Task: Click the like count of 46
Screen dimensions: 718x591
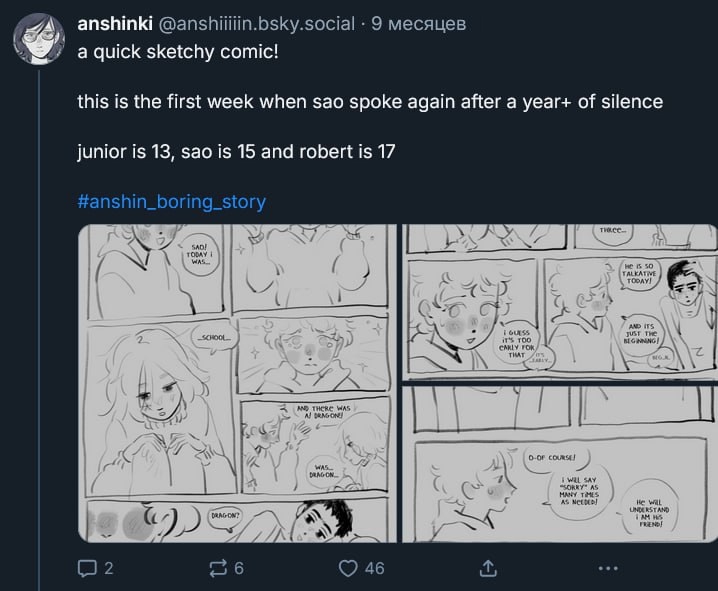Action: pos(375,568)
